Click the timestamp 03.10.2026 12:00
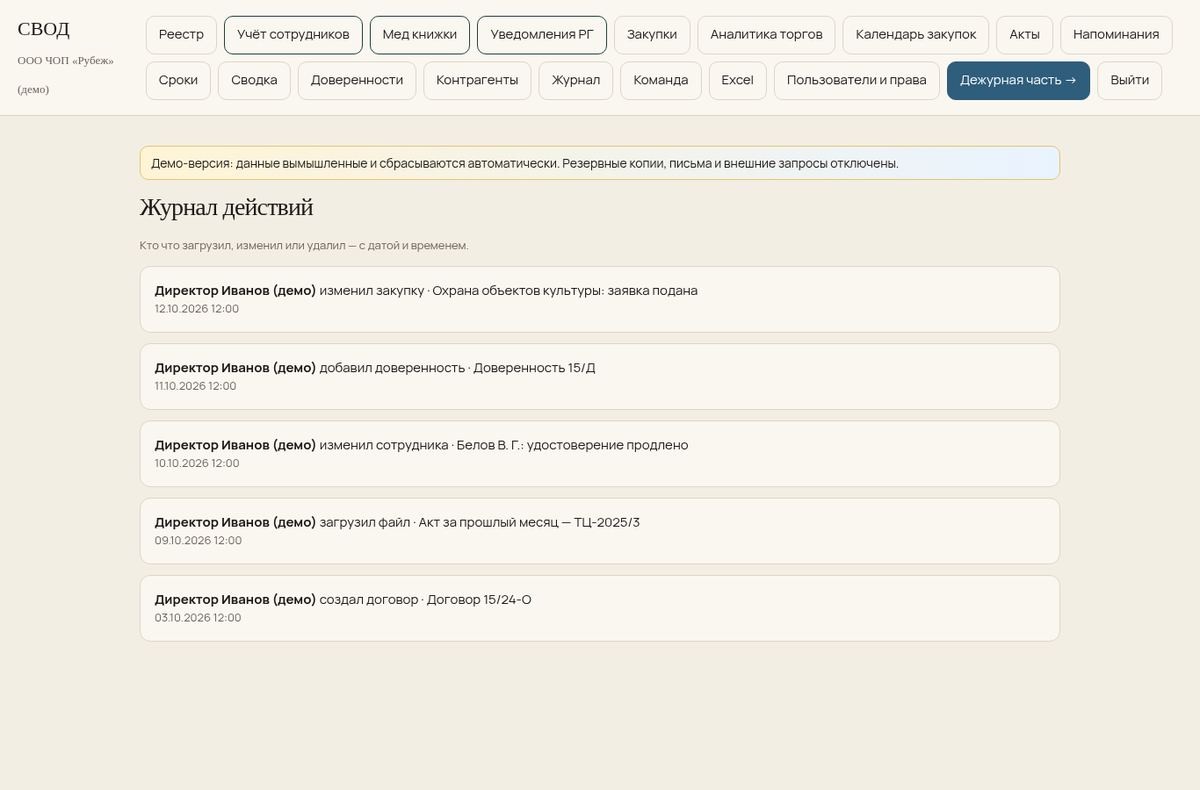 click(198, 617)
